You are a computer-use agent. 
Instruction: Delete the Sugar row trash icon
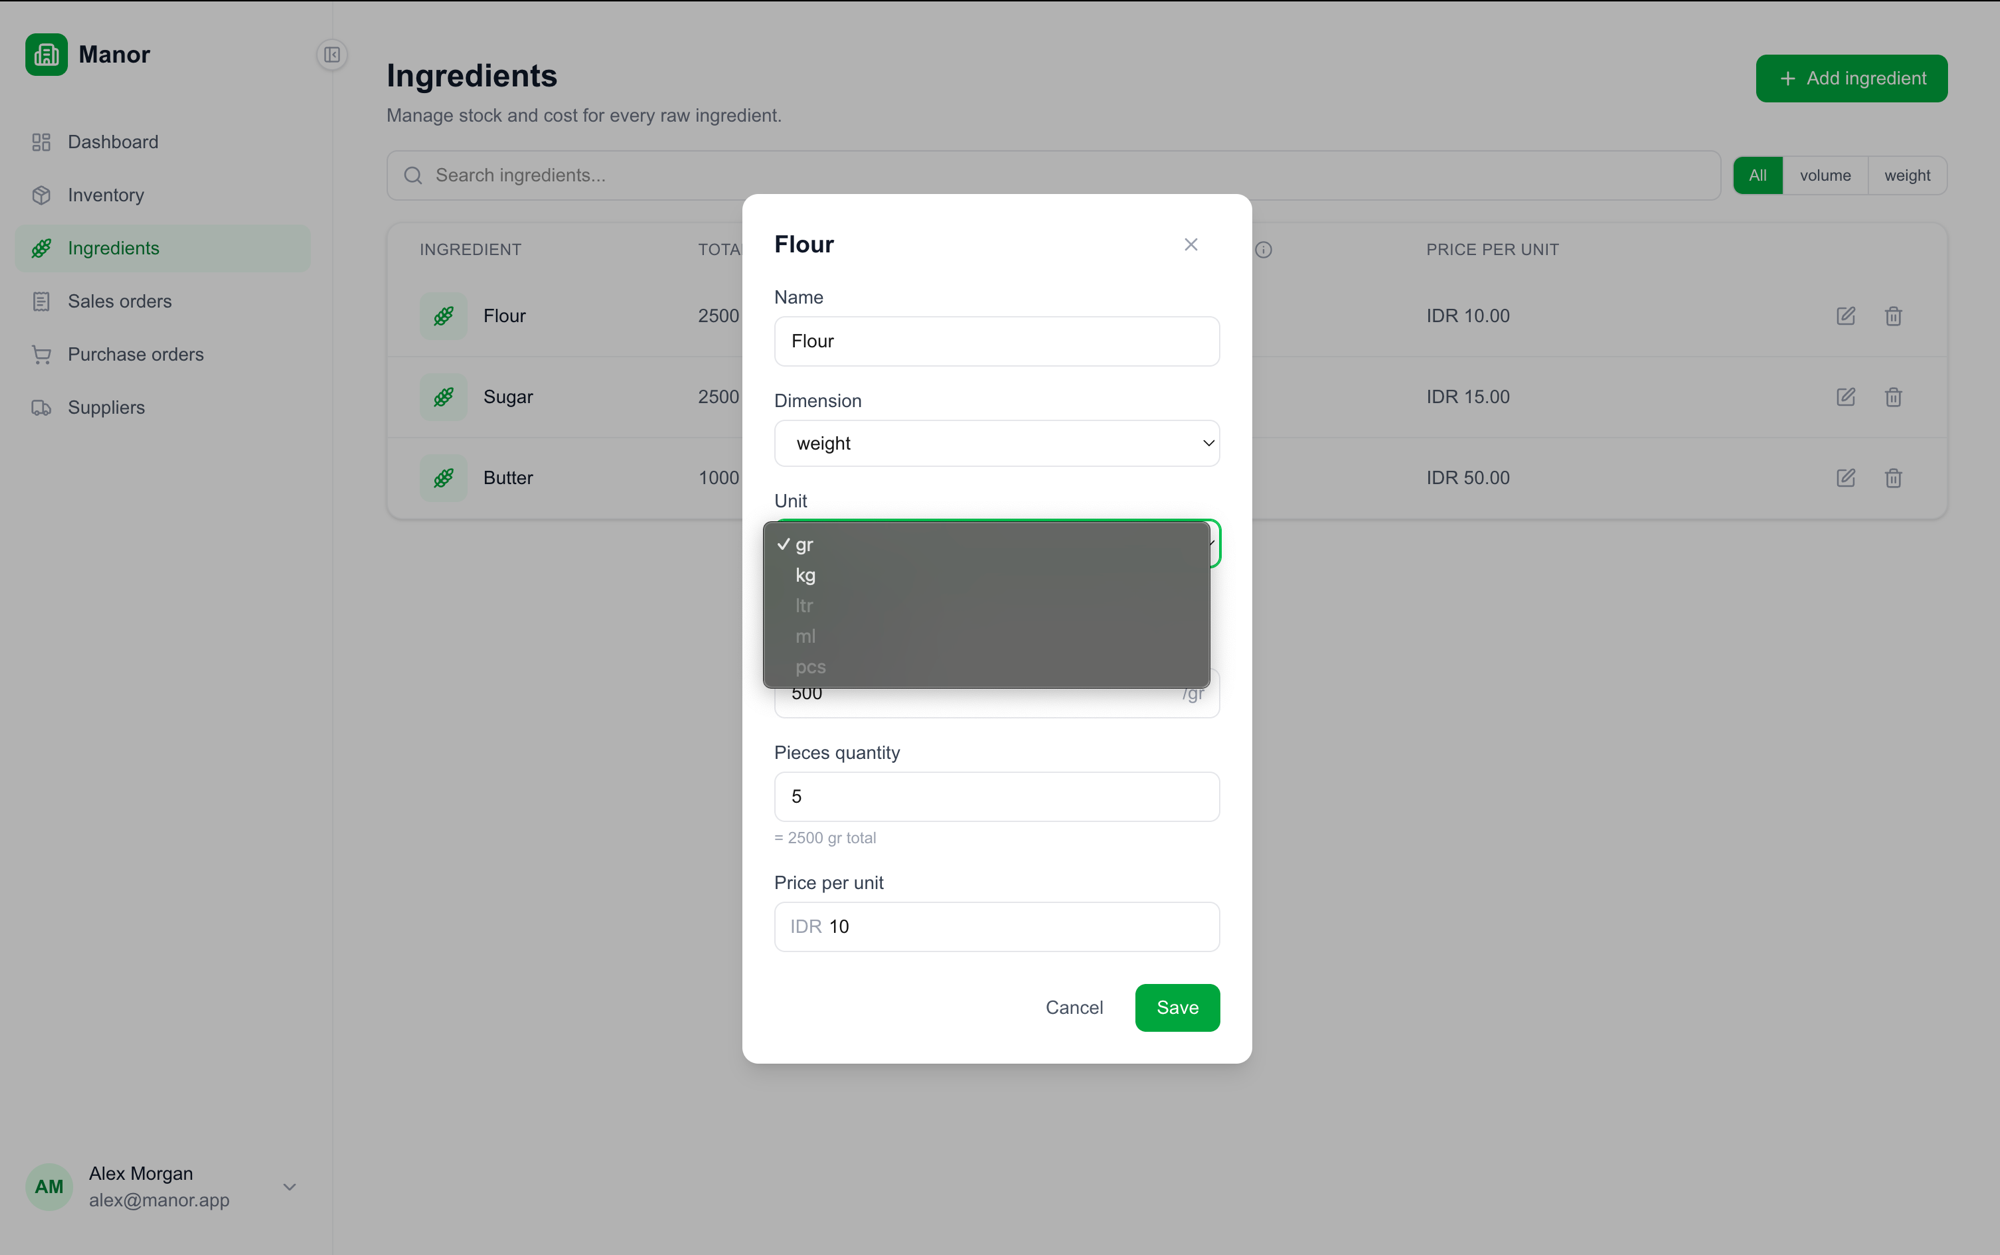point(1893,397)
